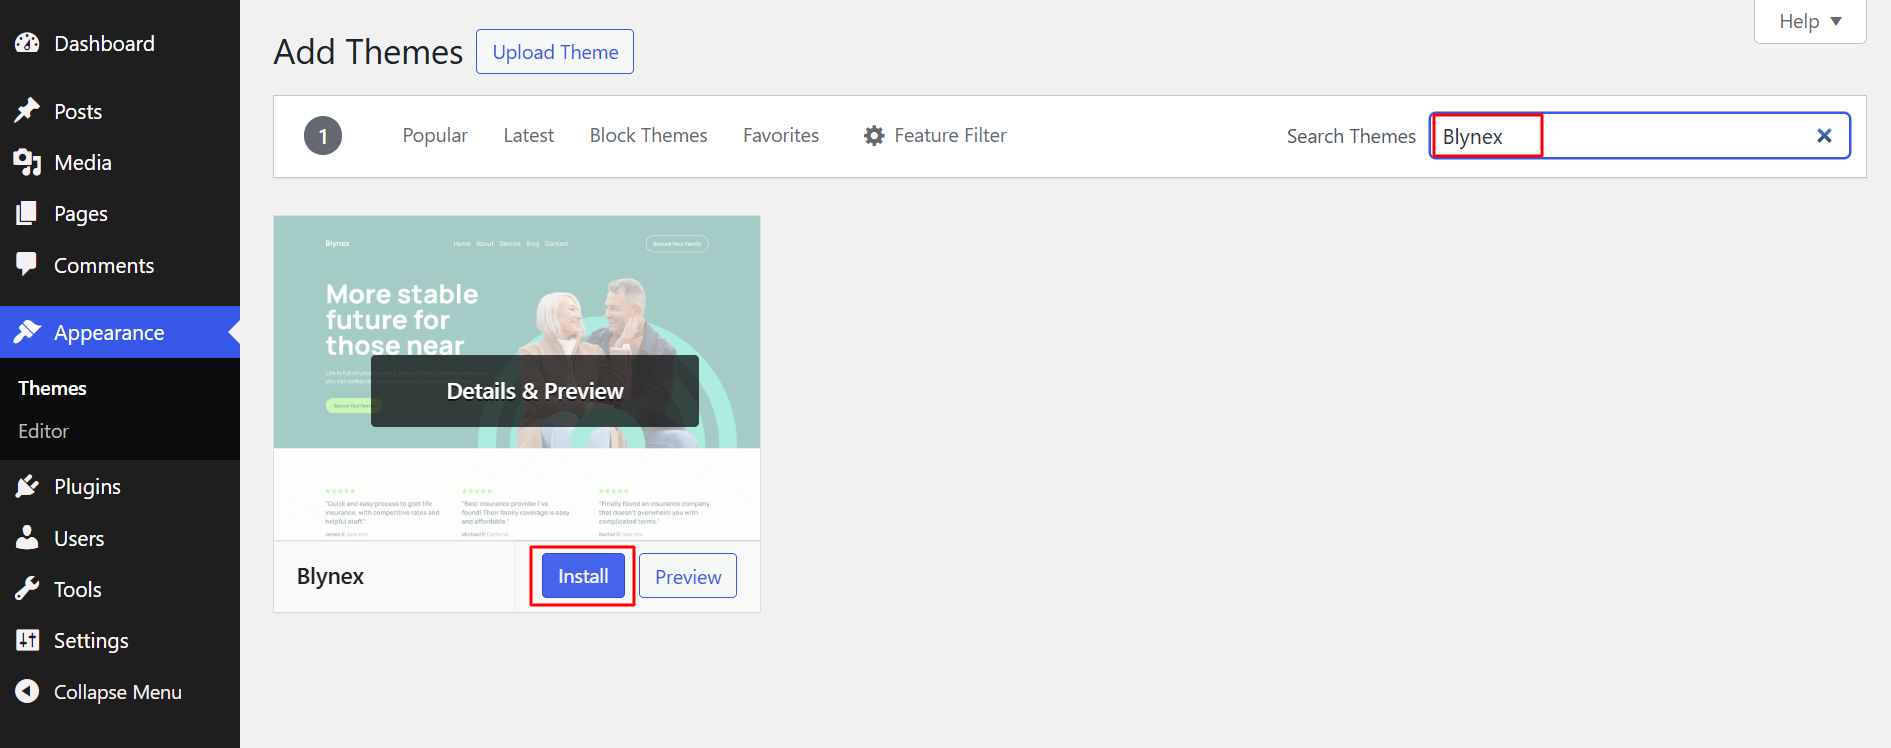Switch to the Block Themes tab
The width and height of the screenshot is (1891, 748).
[648, 135]
